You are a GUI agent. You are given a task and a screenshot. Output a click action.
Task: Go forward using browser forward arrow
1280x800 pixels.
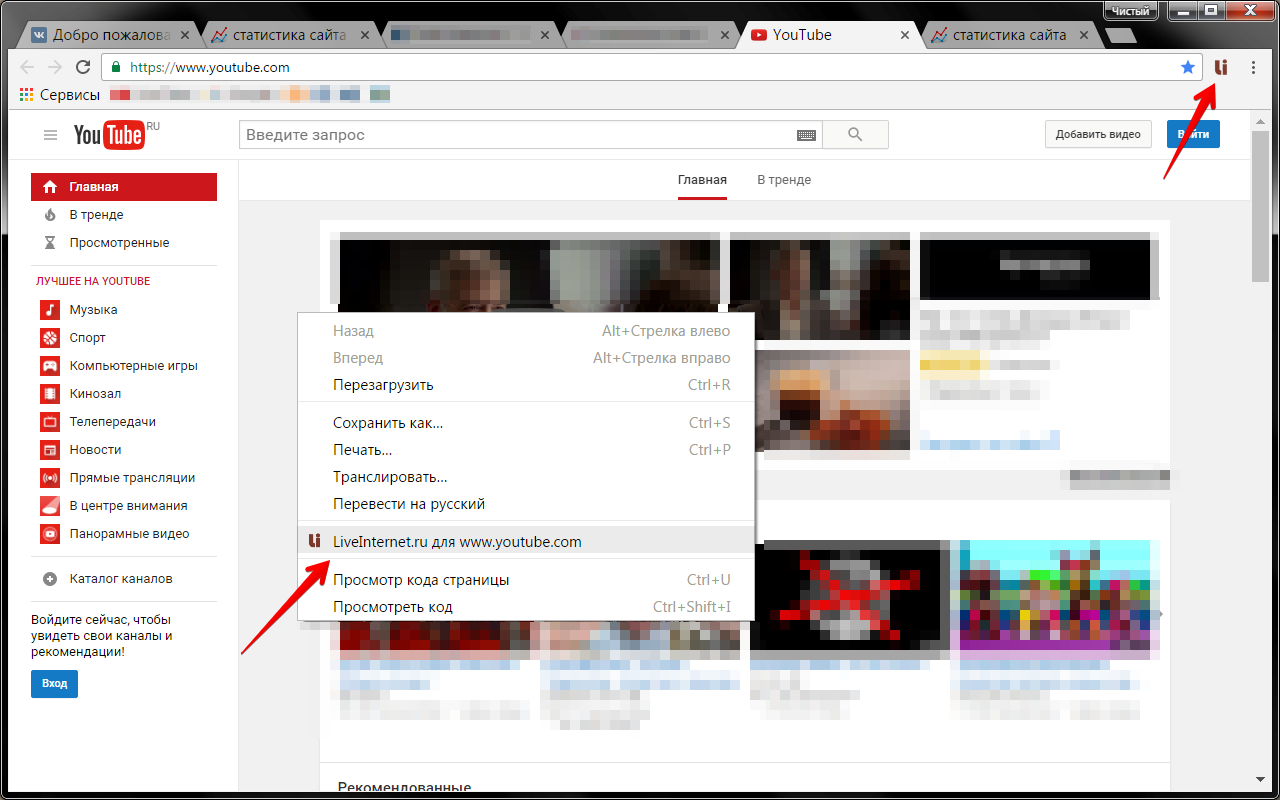pyautogui.click(x=55, y=67)
